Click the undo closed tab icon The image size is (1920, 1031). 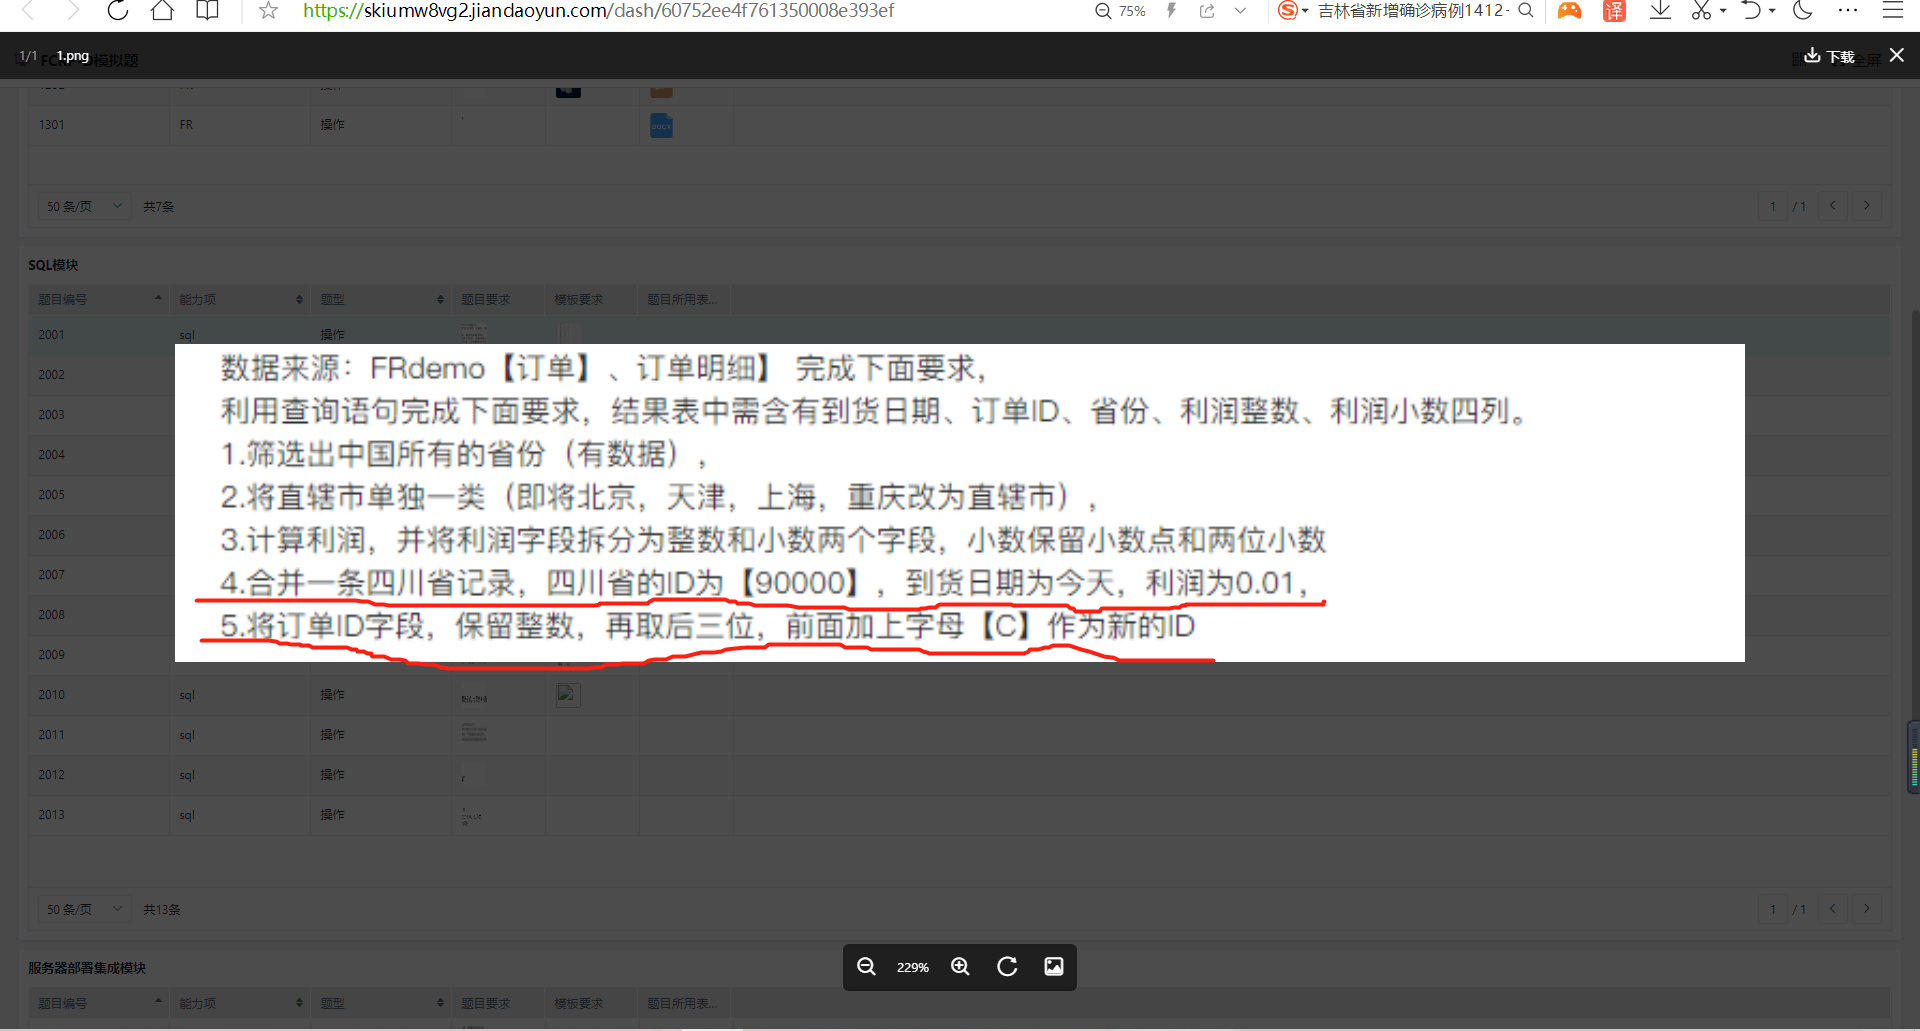click(1750, 10)
